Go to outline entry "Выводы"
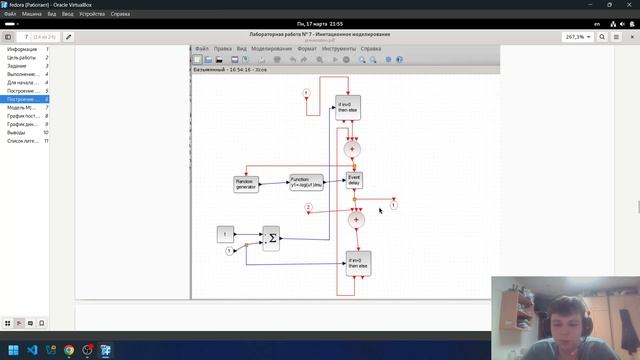This screenshot has height=360, width=640. coord(24,133)
